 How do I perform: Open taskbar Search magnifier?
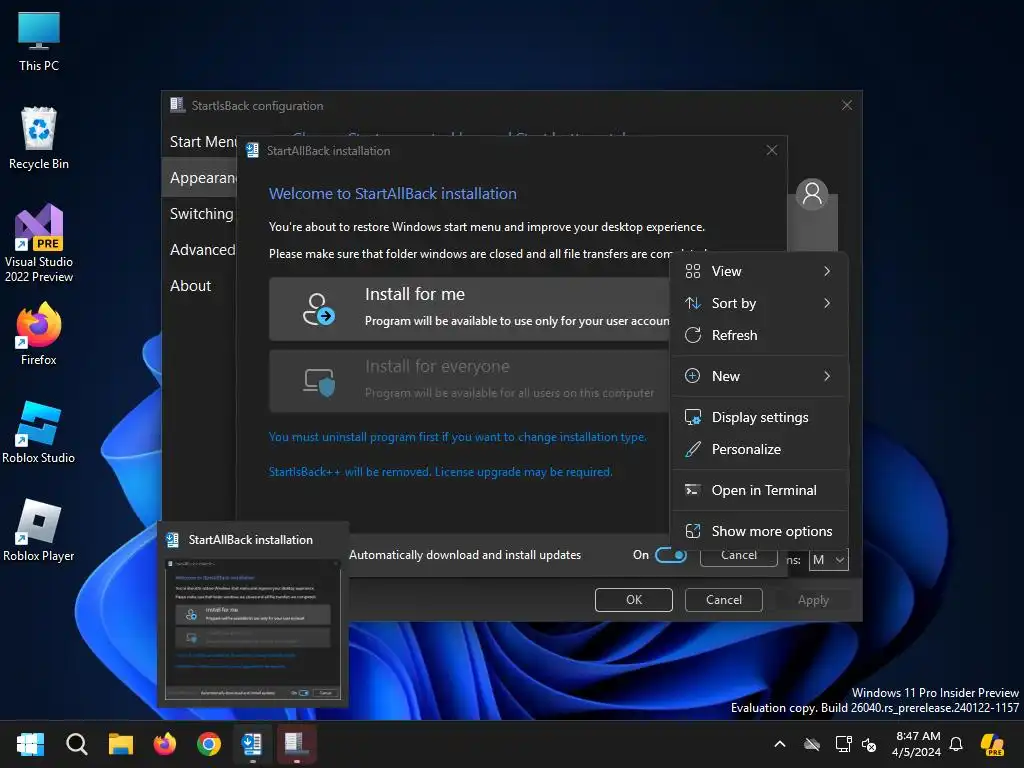point(76,744)
